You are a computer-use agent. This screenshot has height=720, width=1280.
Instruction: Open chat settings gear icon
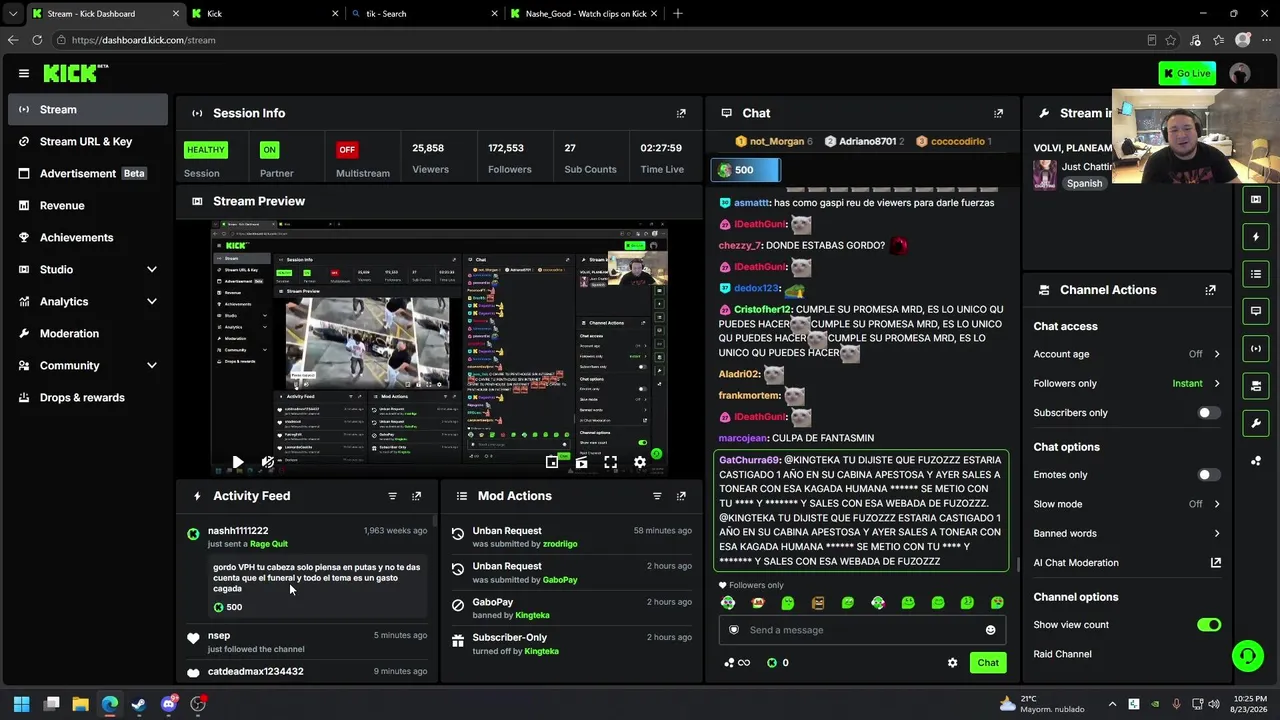pyautogui.click(x=952, y=663)
